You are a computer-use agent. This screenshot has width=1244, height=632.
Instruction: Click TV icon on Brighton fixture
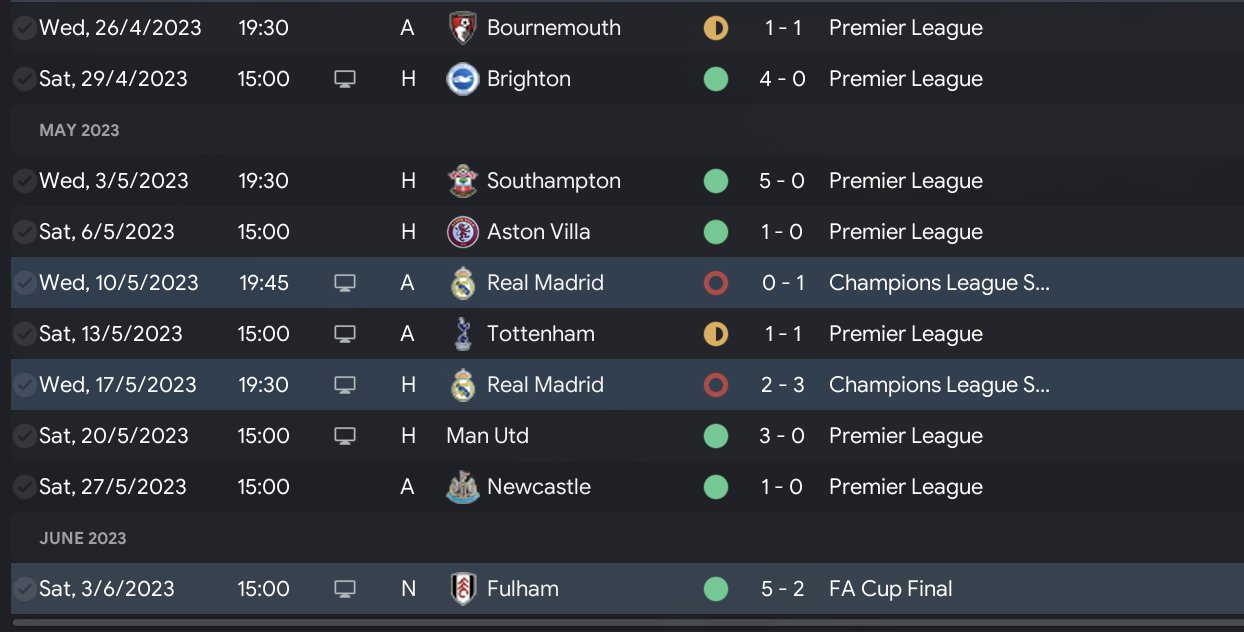[344, 79]
